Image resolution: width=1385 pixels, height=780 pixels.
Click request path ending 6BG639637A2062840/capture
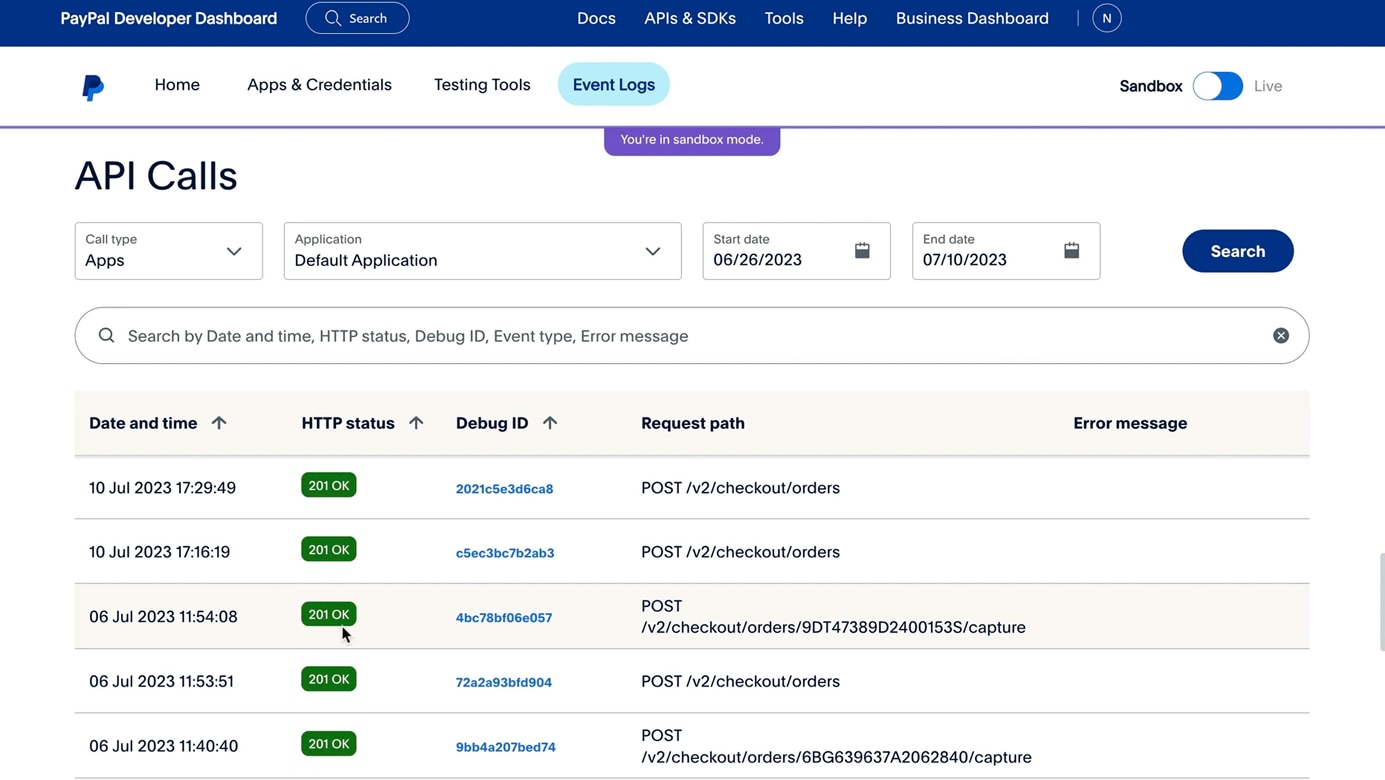tap(836, 746)
